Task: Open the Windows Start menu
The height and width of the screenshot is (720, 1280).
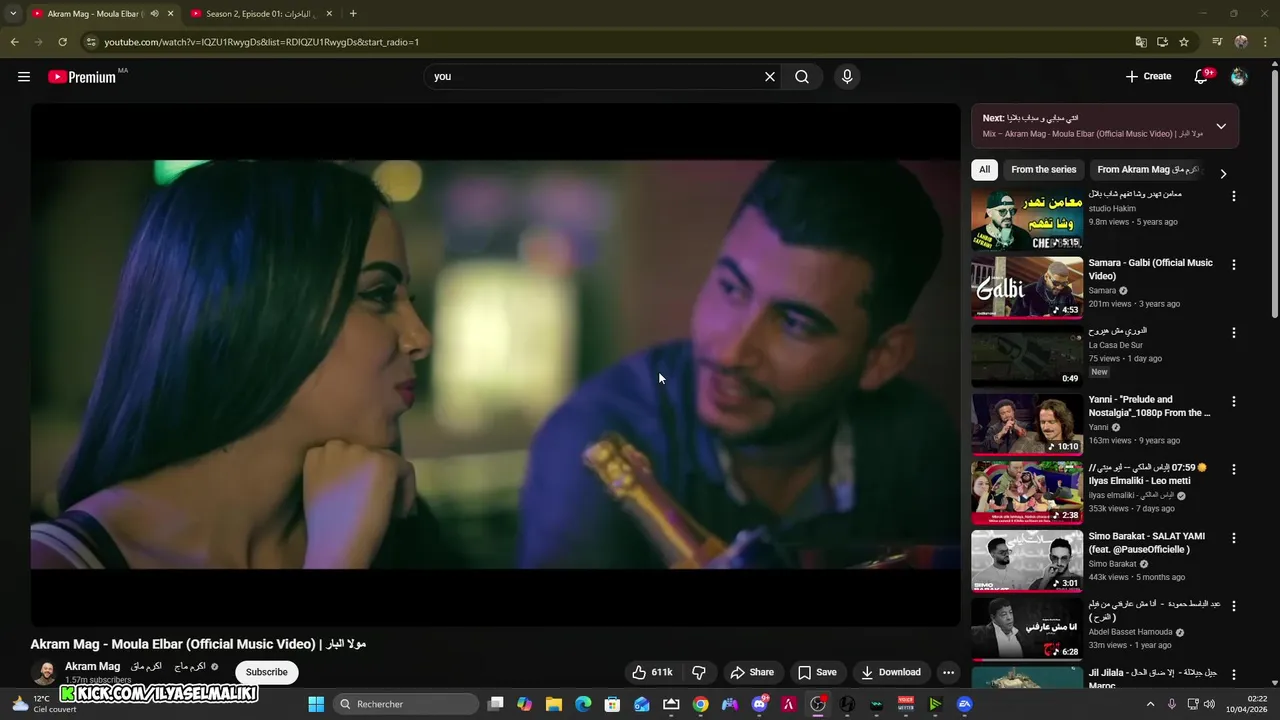Action: tap(316, 704)
